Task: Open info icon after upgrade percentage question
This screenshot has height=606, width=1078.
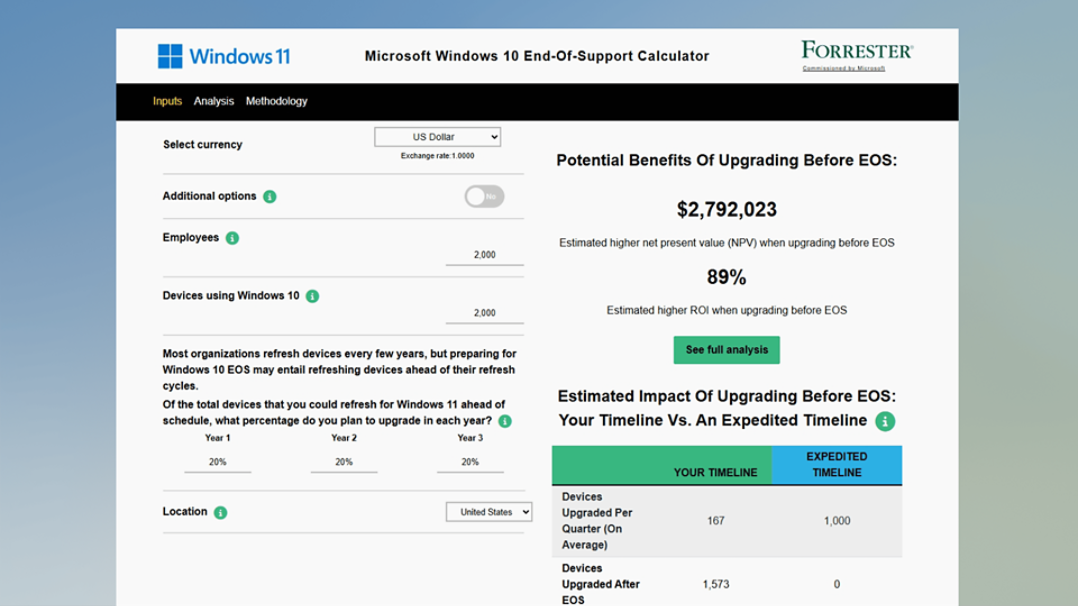Action: [505, 421]
